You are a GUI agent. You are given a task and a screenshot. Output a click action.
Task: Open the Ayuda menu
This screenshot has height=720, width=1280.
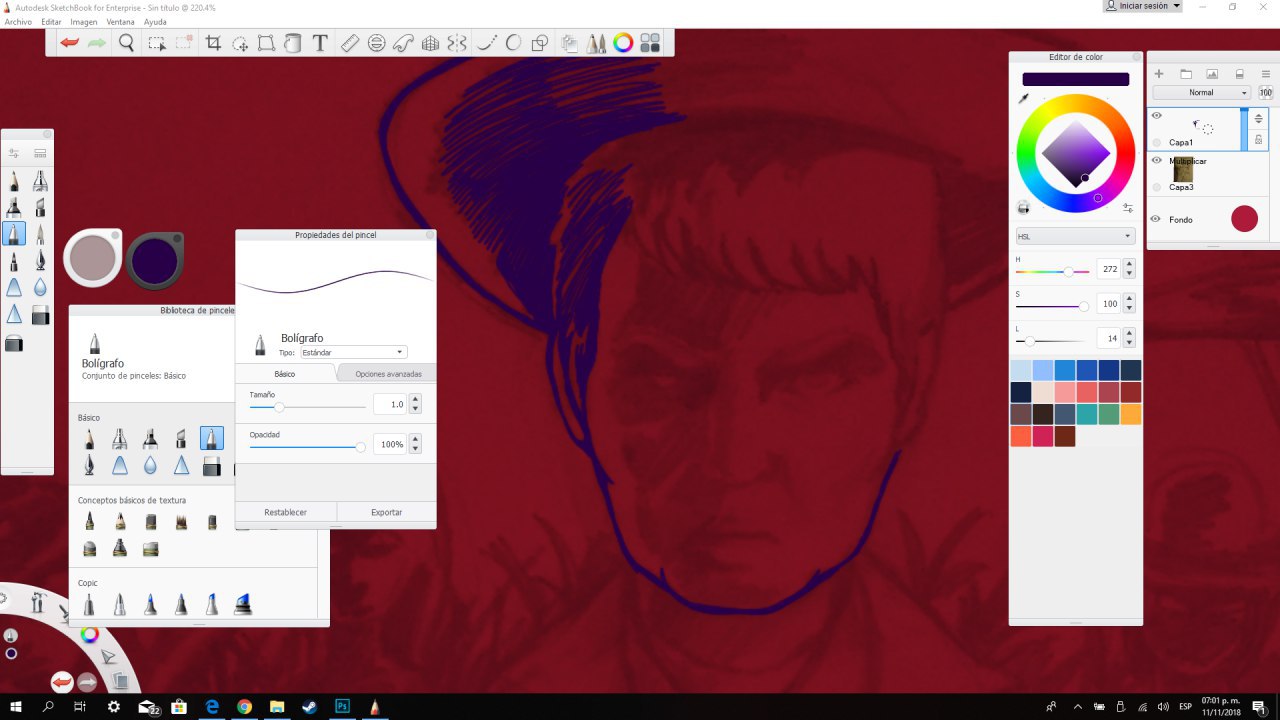point(155,21)
